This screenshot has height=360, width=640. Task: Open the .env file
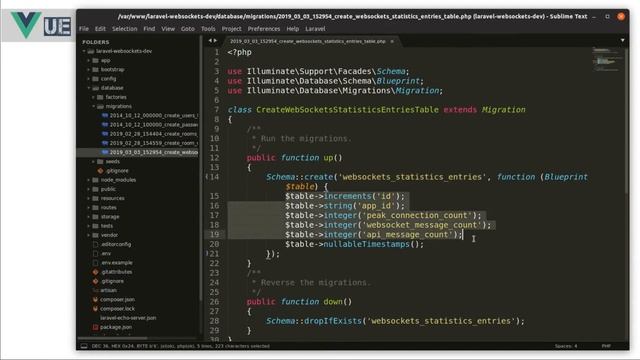click(x=106, y=253)
